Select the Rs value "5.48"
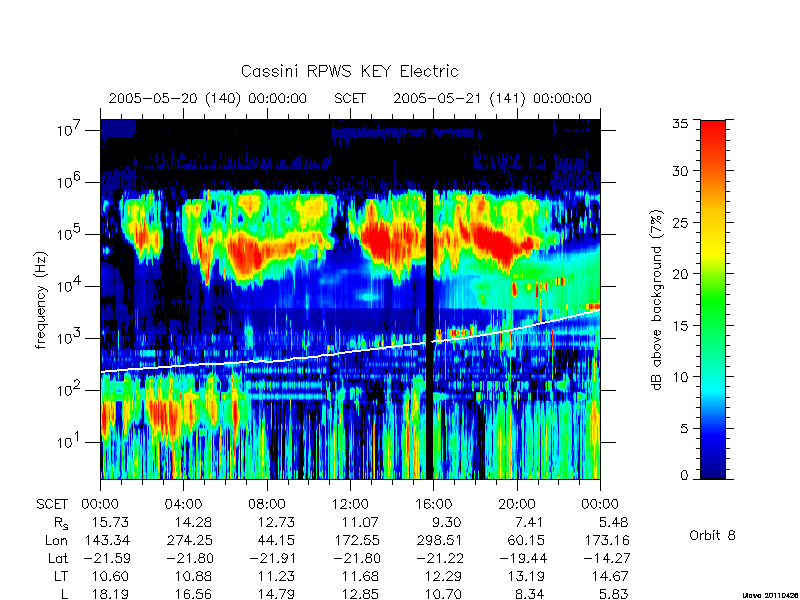This screenshot has height=600, width=800. pyautogui.click(x=613, y=522)
